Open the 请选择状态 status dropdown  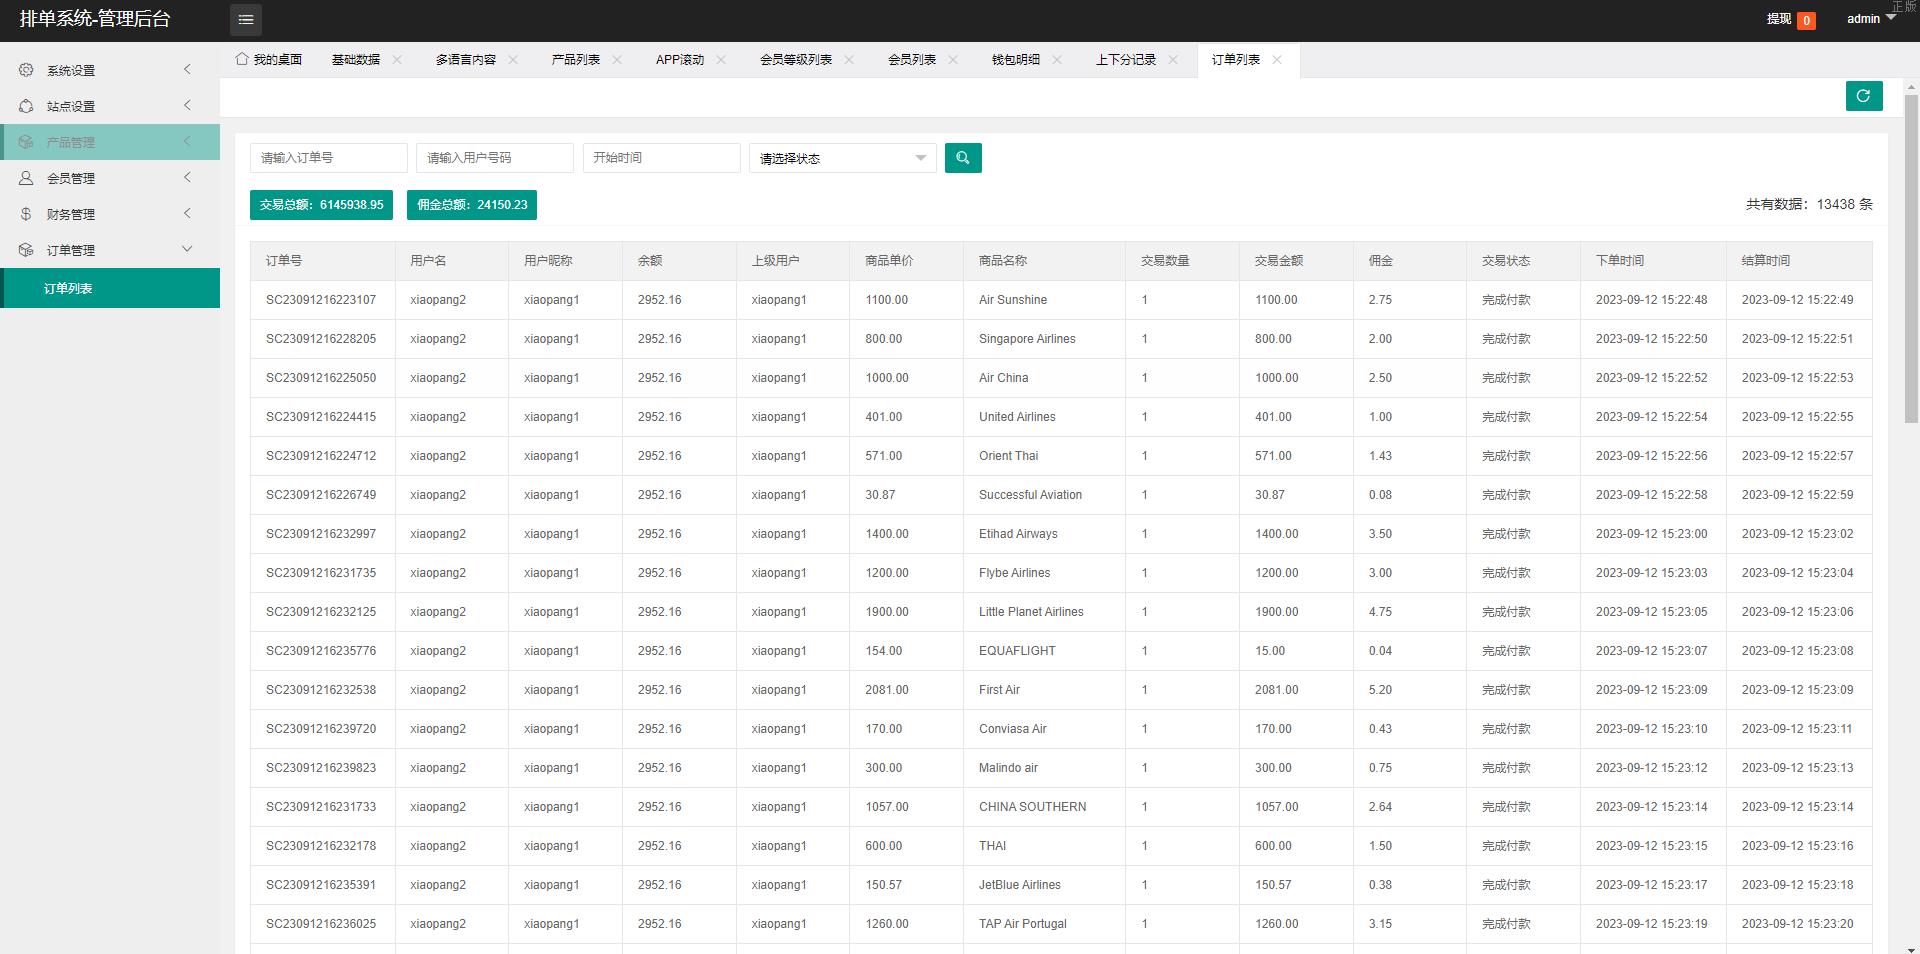coord(842,158)
